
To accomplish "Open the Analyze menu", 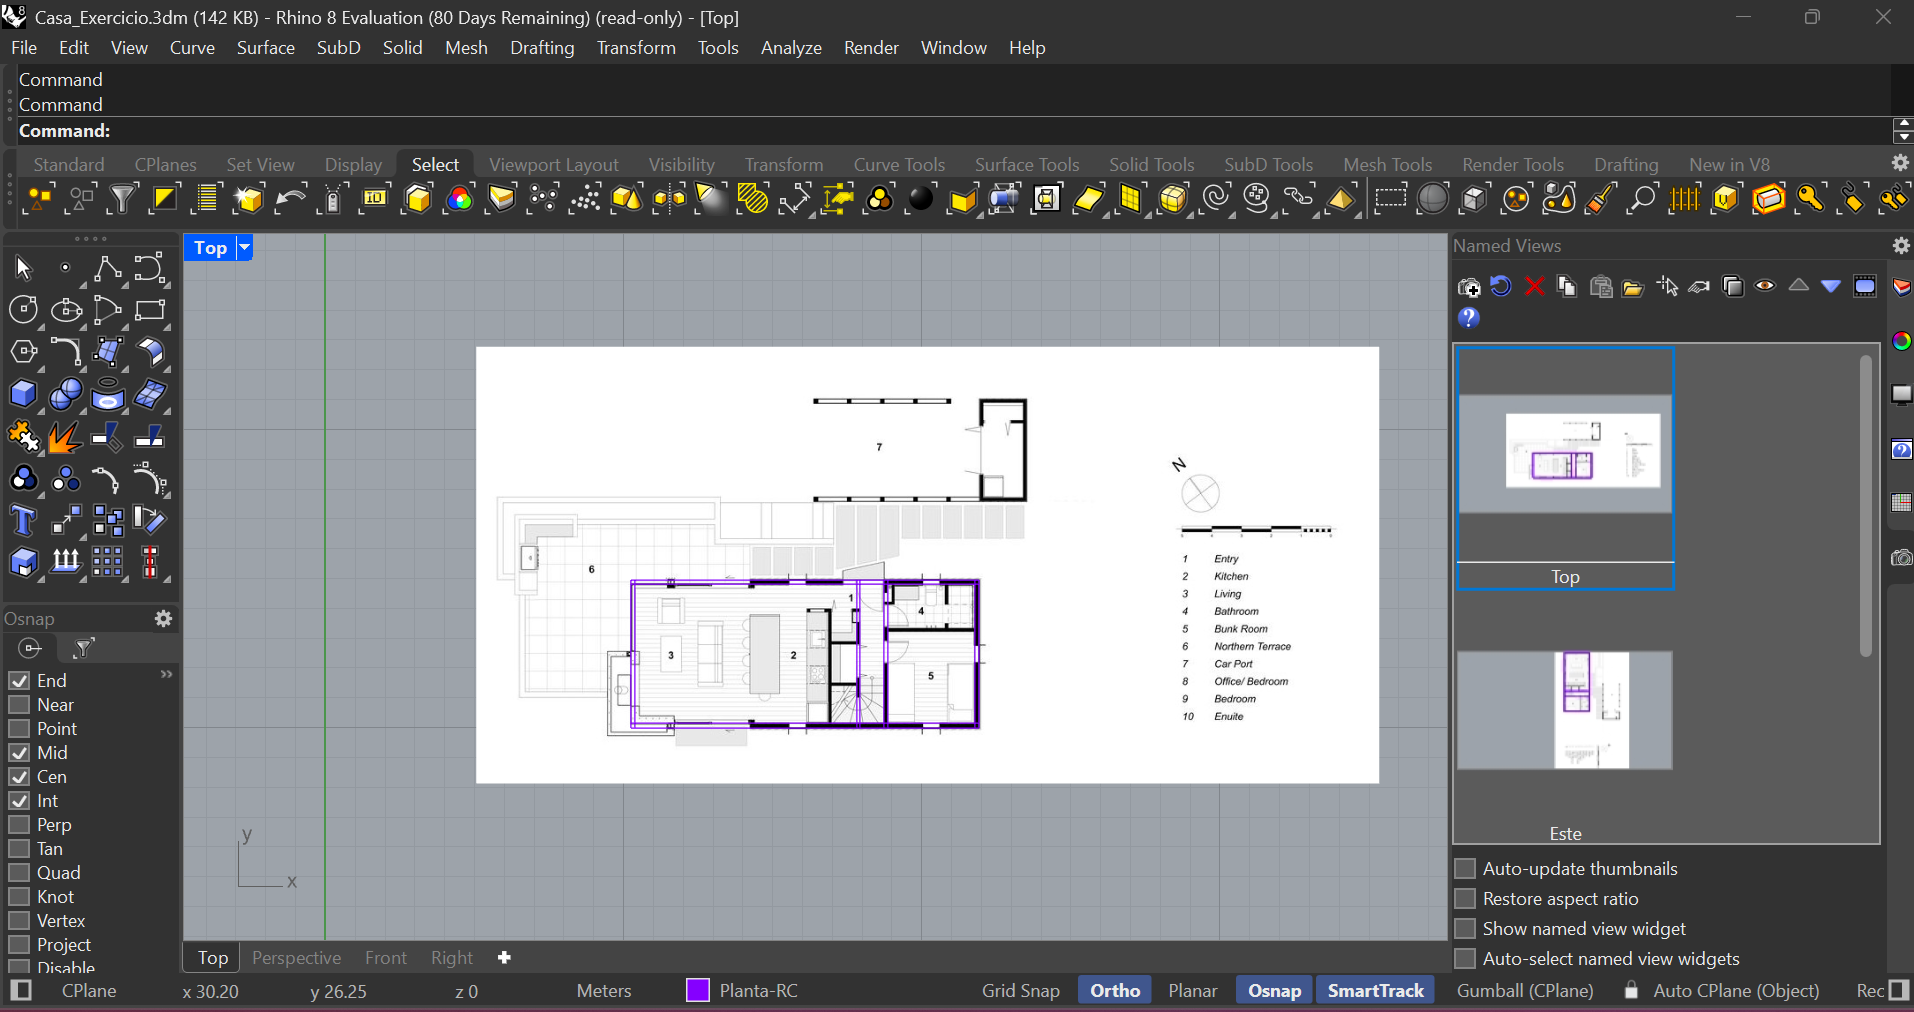I will [x=790, y=48].
